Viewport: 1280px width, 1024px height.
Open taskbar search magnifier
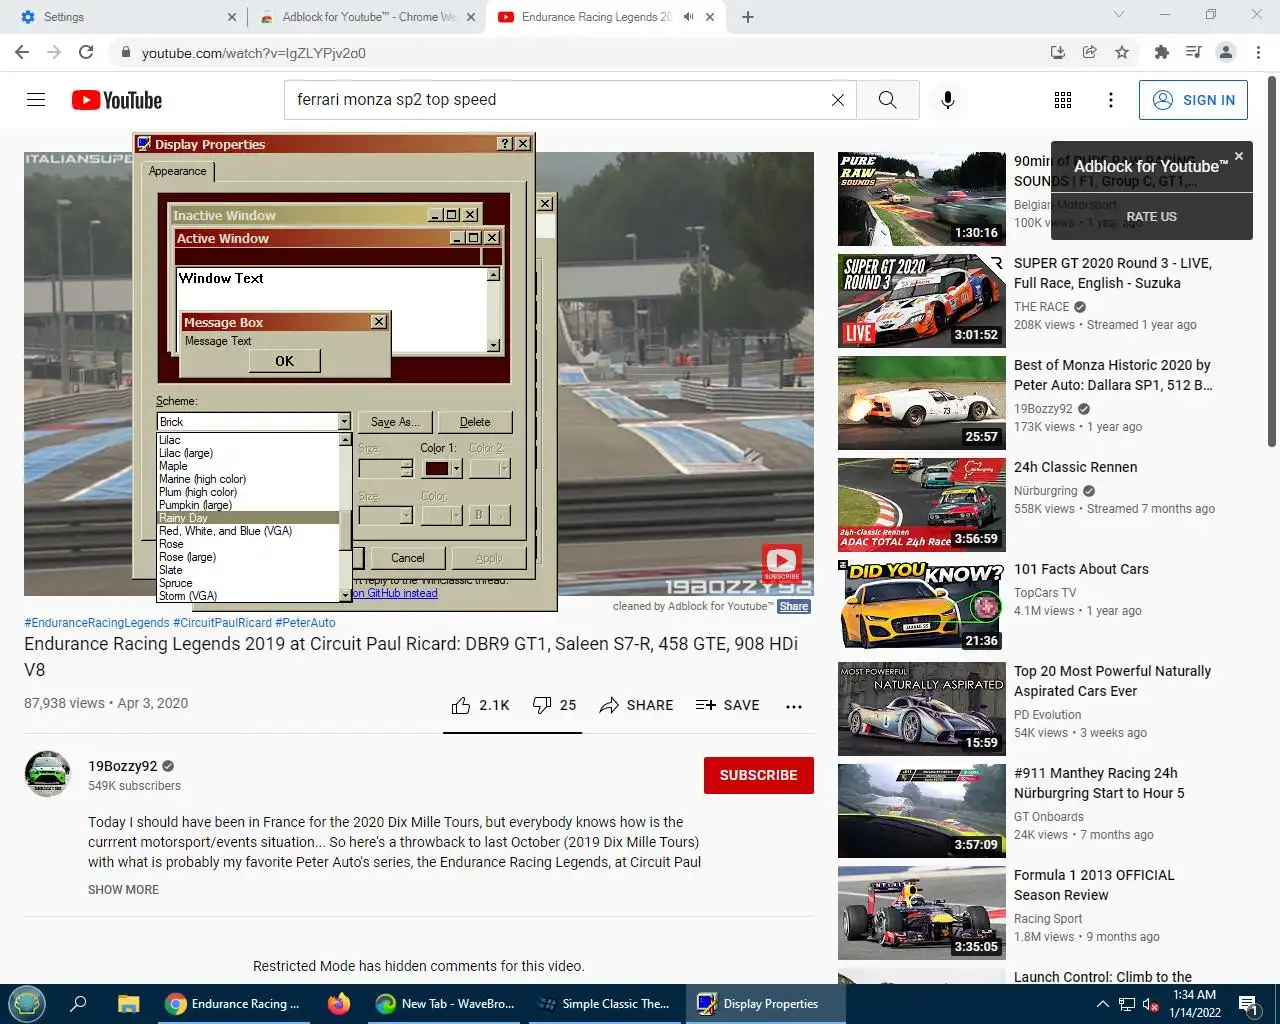(x=78, y=1003)
